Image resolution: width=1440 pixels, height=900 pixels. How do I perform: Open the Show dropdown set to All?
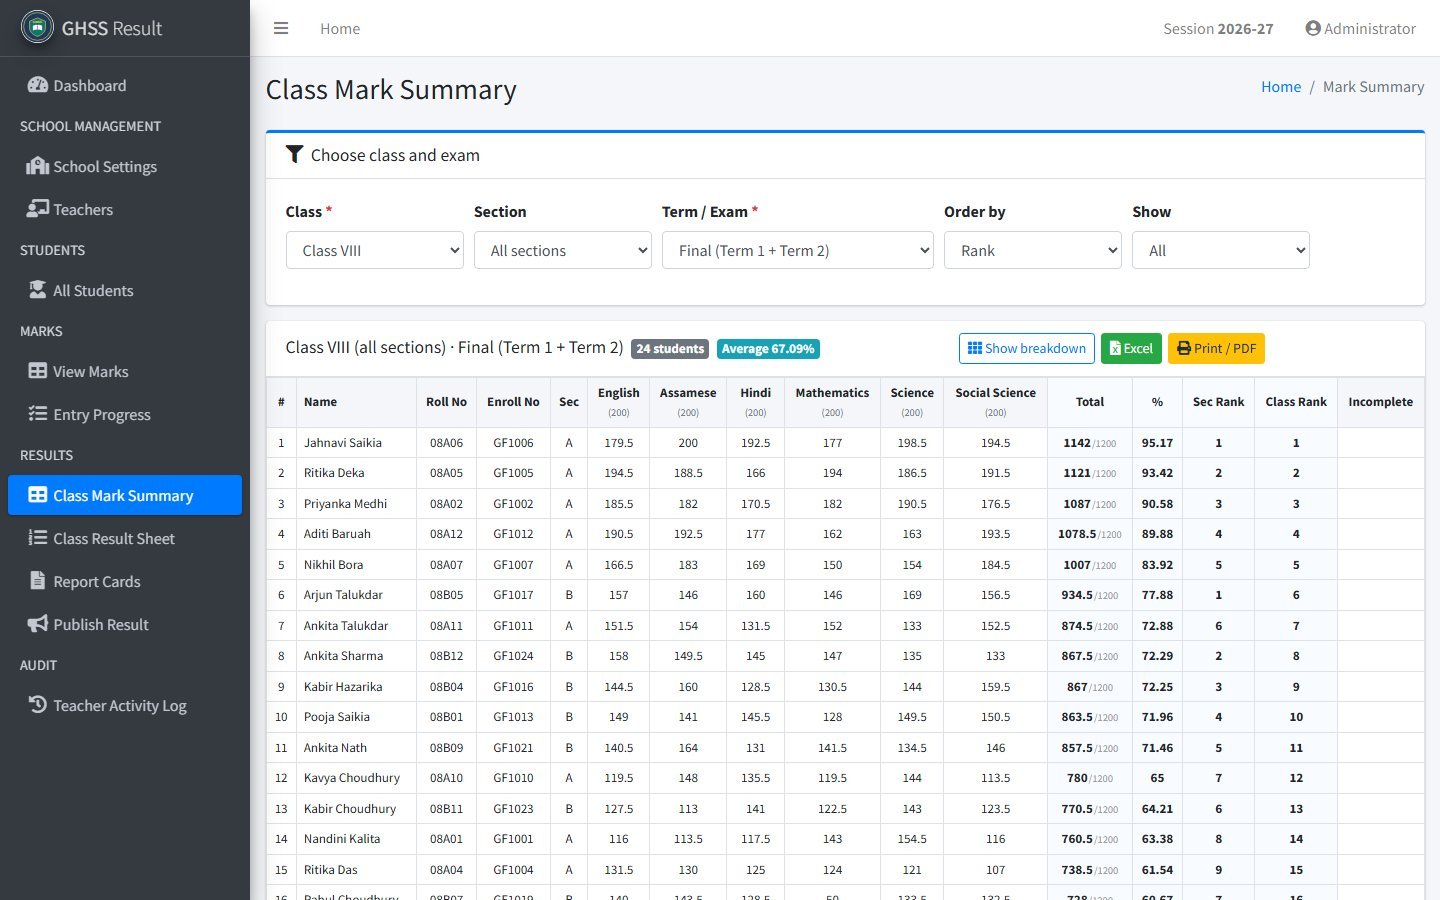click(x=1221, y=250)
